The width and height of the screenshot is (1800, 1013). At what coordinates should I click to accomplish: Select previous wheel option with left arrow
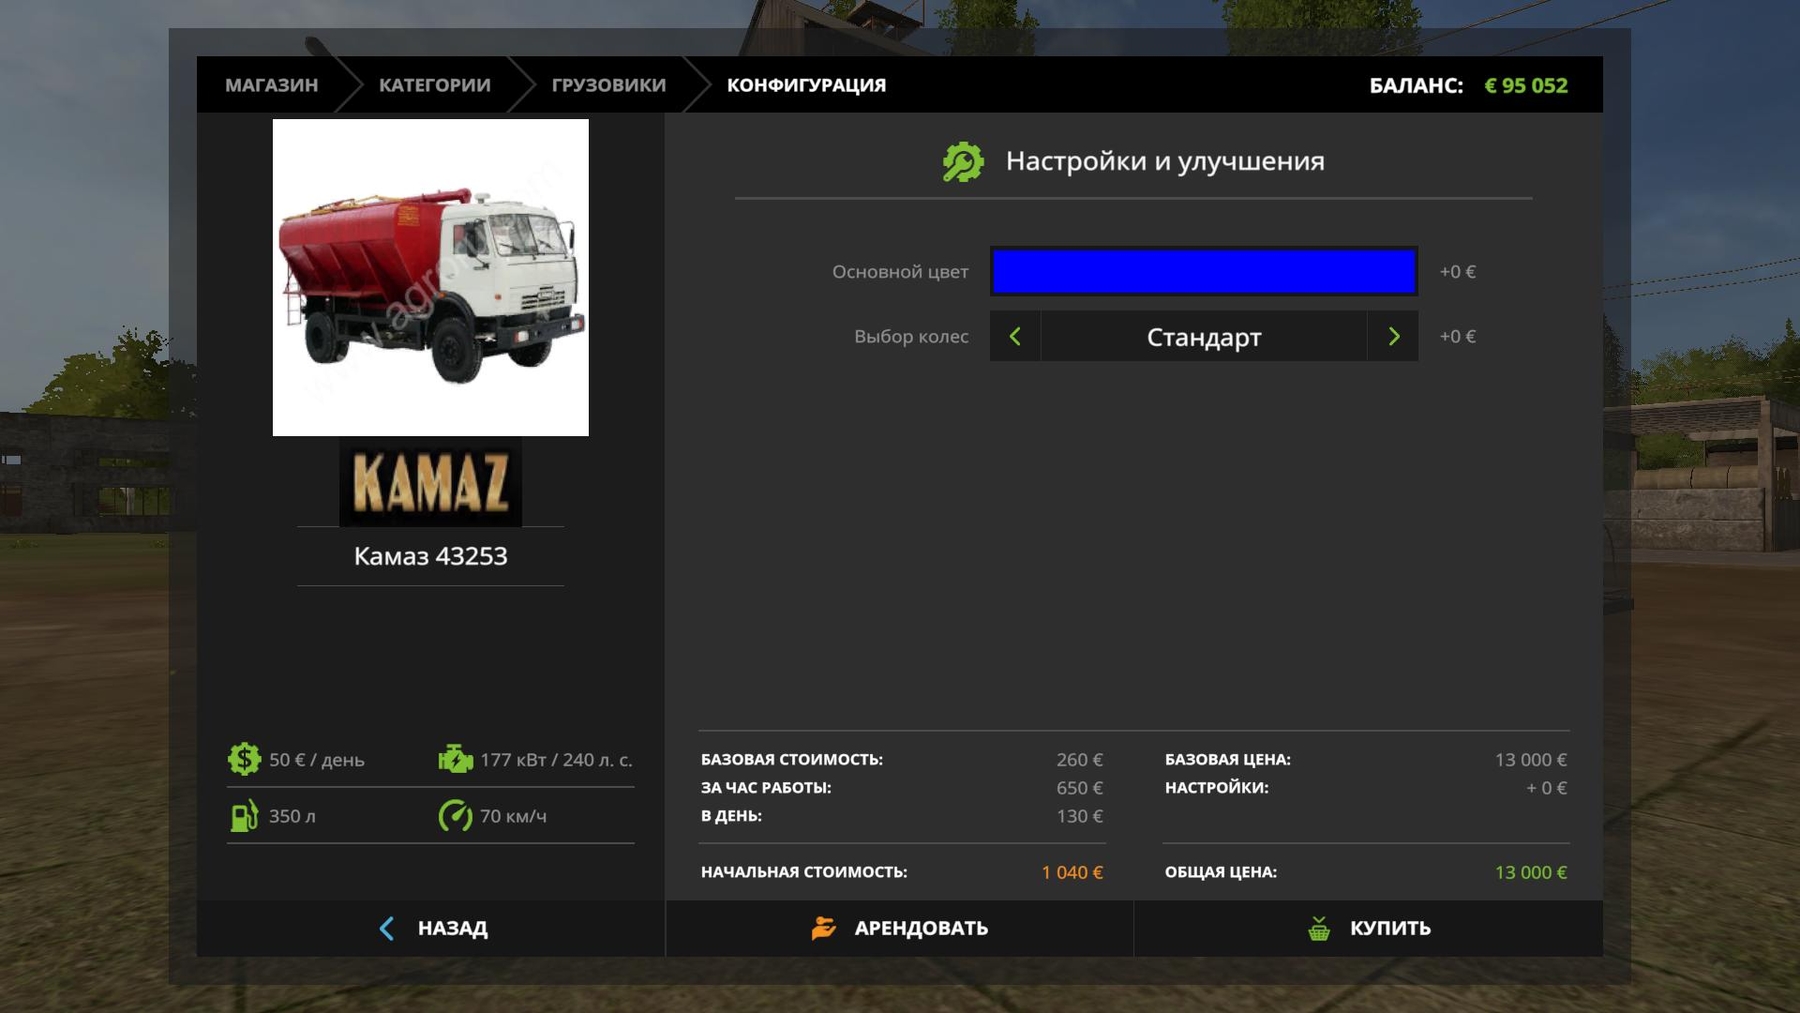(x=1015, y=337)
